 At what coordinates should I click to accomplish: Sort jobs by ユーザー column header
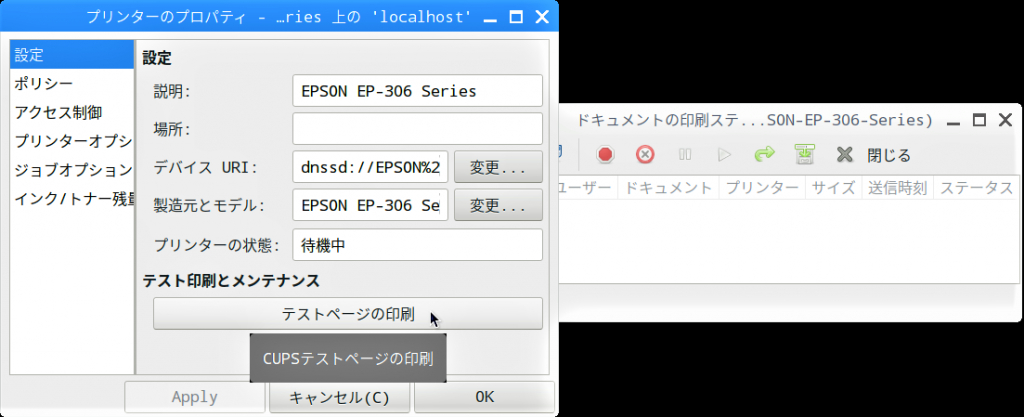(589, 188)
